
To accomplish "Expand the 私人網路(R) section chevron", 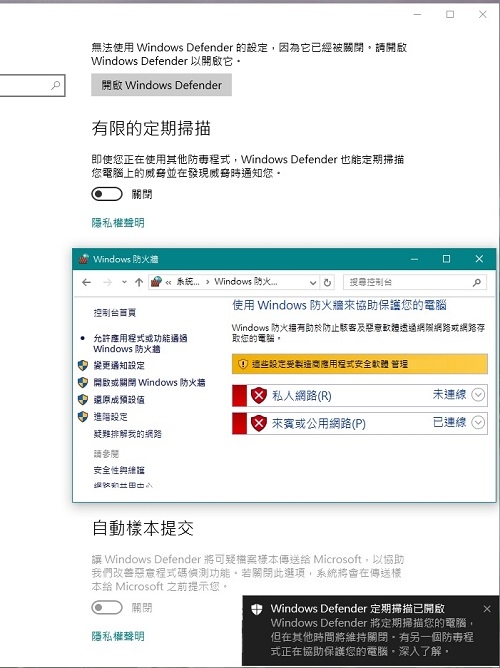I will tap(478, 395).
